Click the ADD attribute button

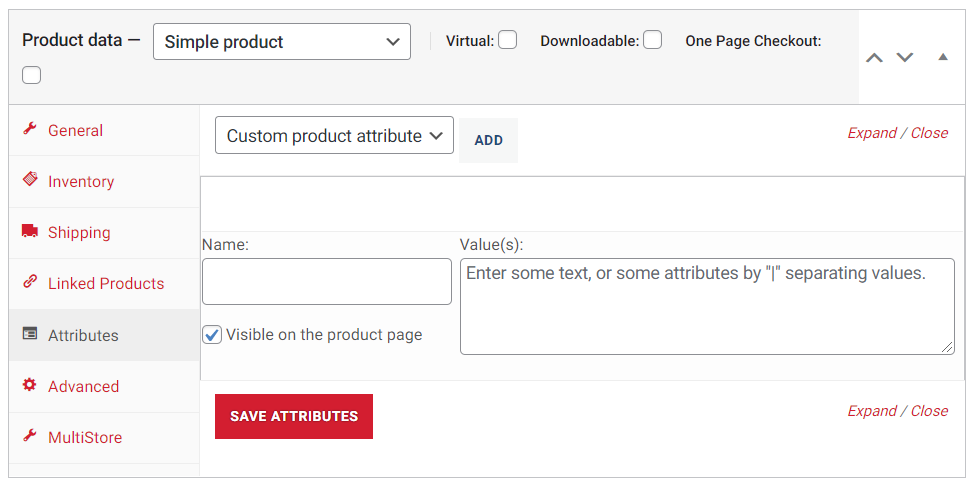point(488,140)
